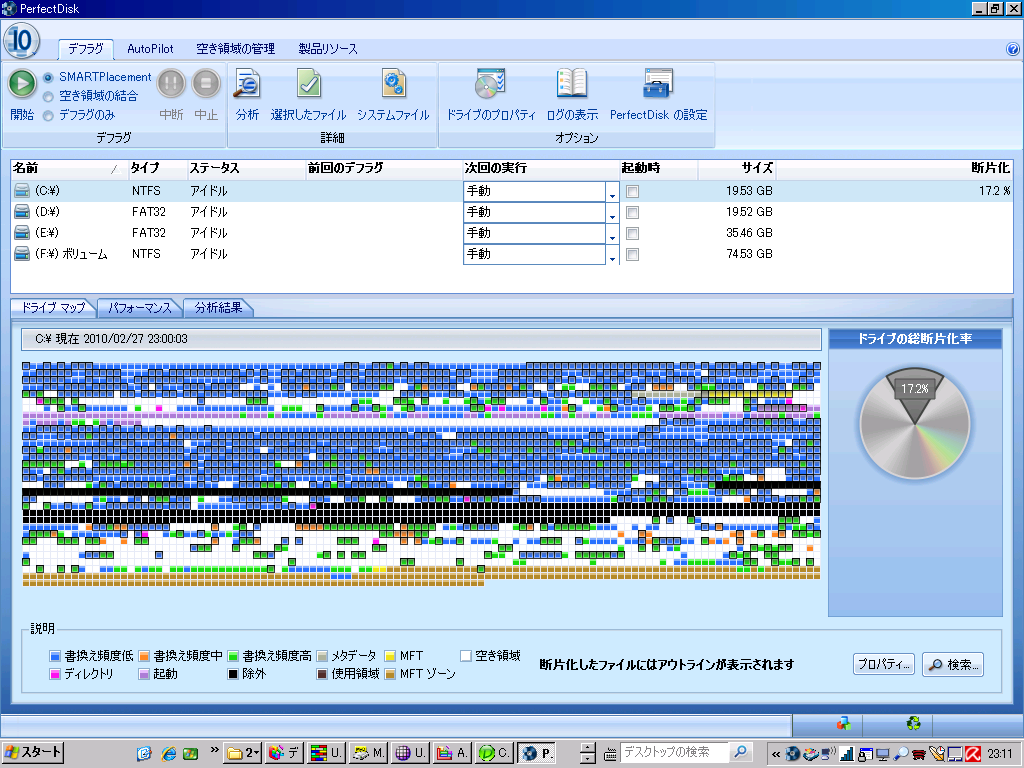Click the View Log (ログの表示) icon
Image resolution: width=1024 pixels, height=768 pixels.
click(x=572, y=84)
